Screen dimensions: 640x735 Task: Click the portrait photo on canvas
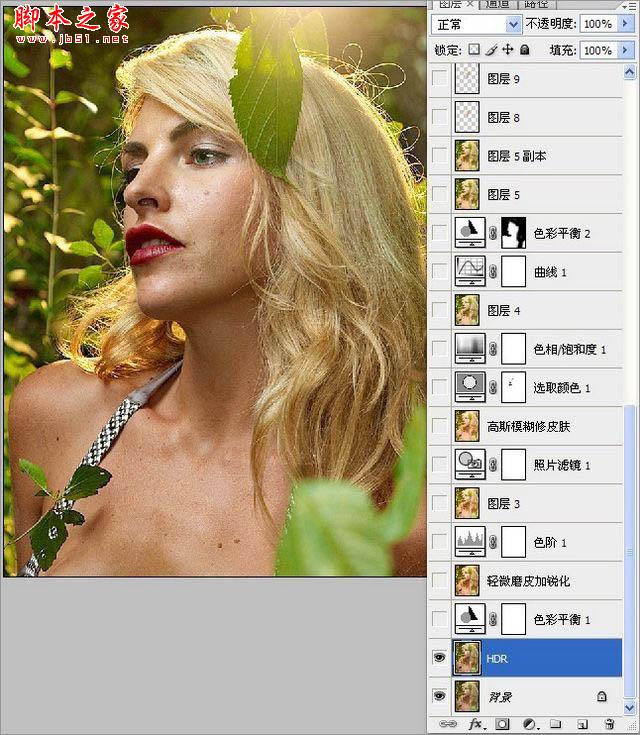[x=215, y=291]
